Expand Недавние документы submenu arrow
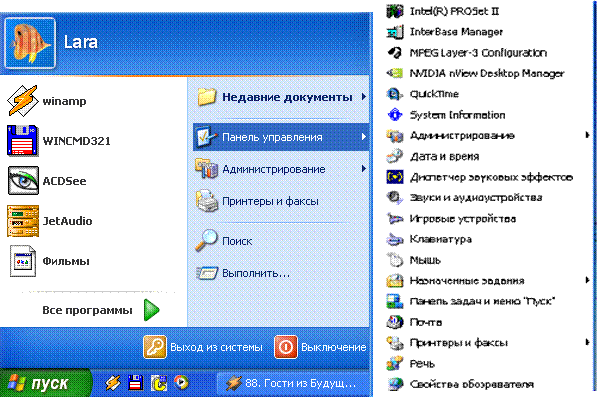Image resolution: width=599 pixels, height=397 pixels. [x=364, y=97]
